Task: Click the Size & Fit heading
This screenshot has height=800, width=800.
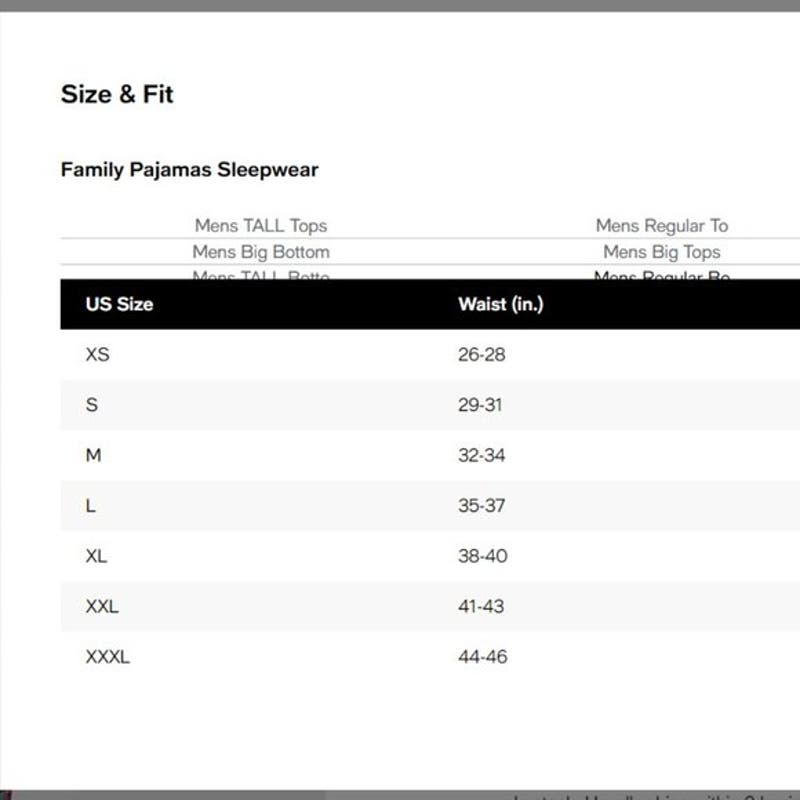Action: (x=117, y=94)
